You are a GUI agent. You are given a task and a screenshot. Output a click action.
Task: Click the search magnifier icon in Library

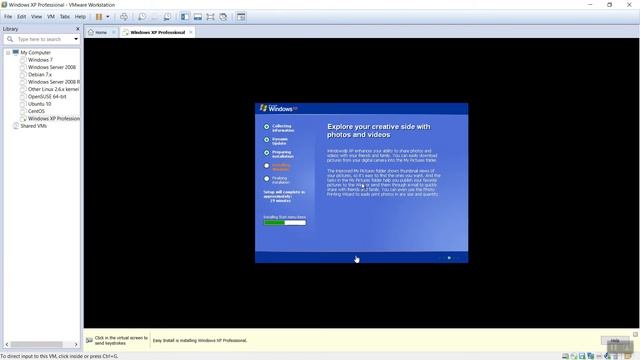click(x=10, y=39)
